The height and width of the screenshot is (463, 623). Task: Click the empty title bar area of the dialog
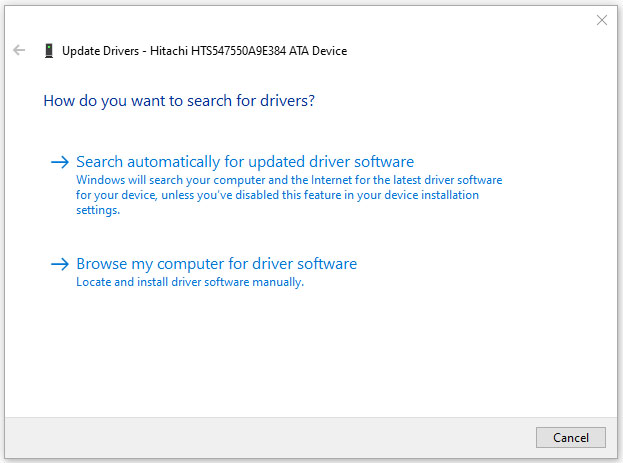click(300, 20)
